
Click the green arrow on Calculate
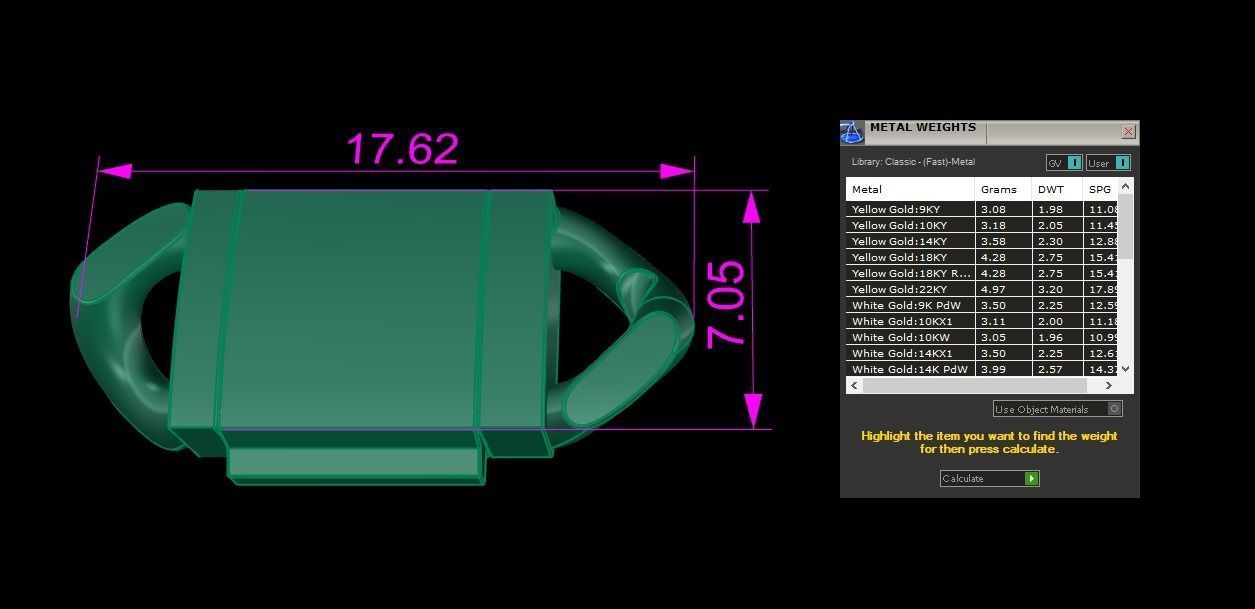coord(1032,478)
